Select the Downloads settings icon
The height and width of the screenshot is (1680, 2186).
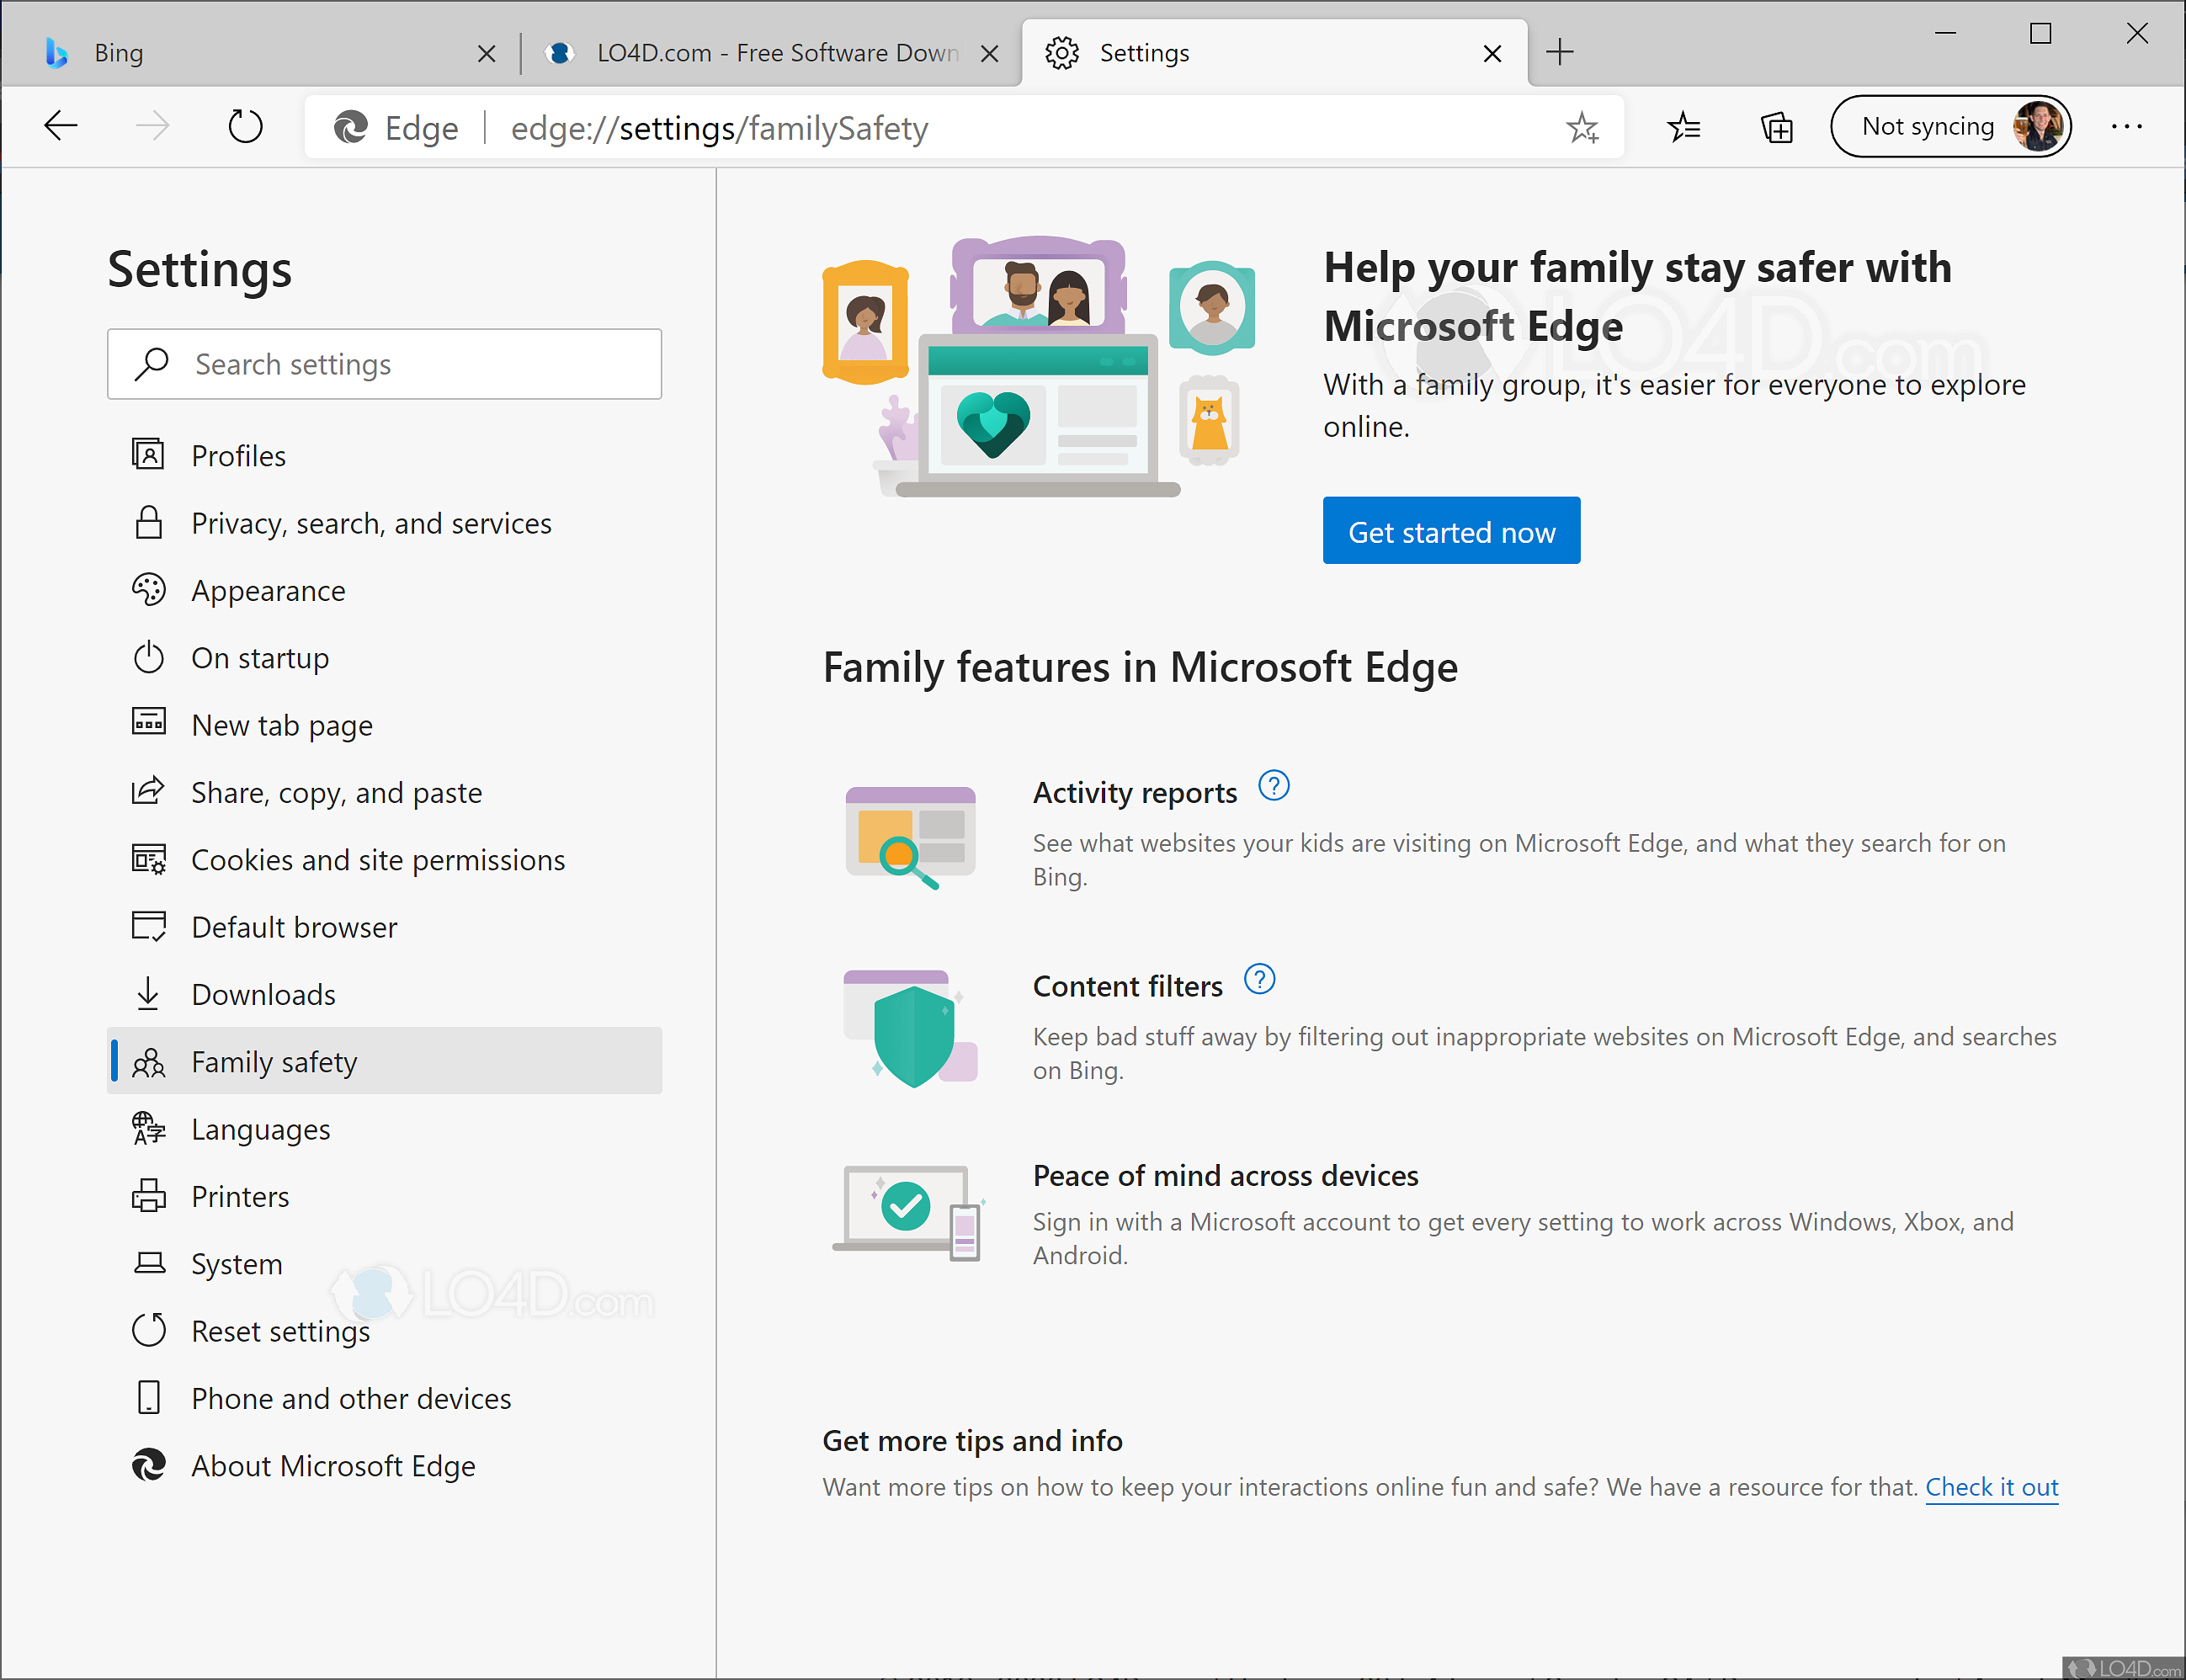coord(148,993)
